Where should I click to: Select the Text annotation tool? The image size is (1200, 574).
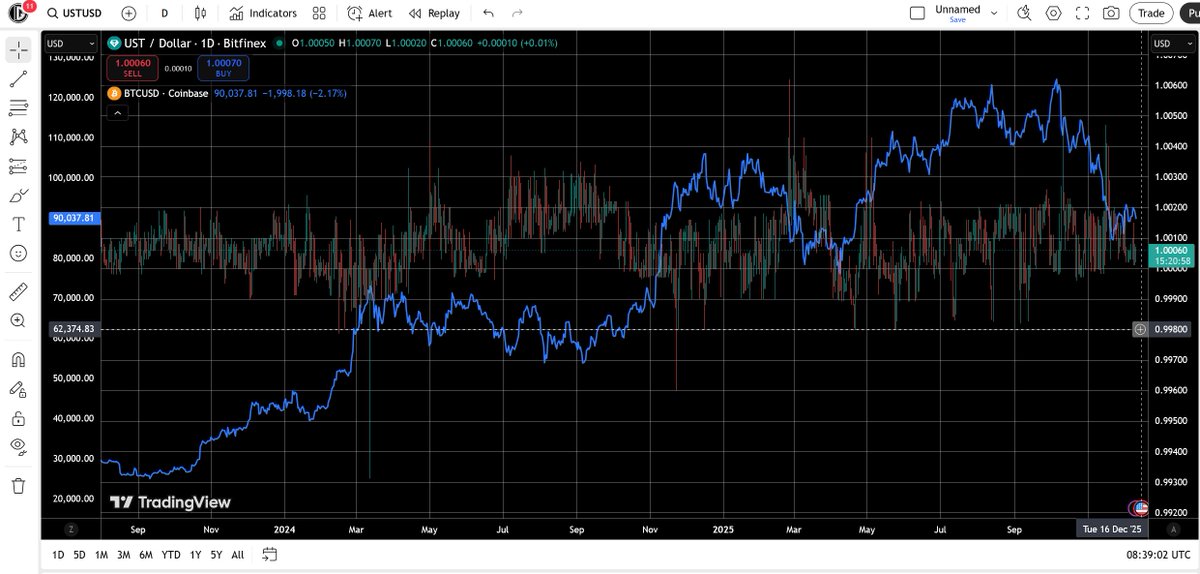(18, 224)
